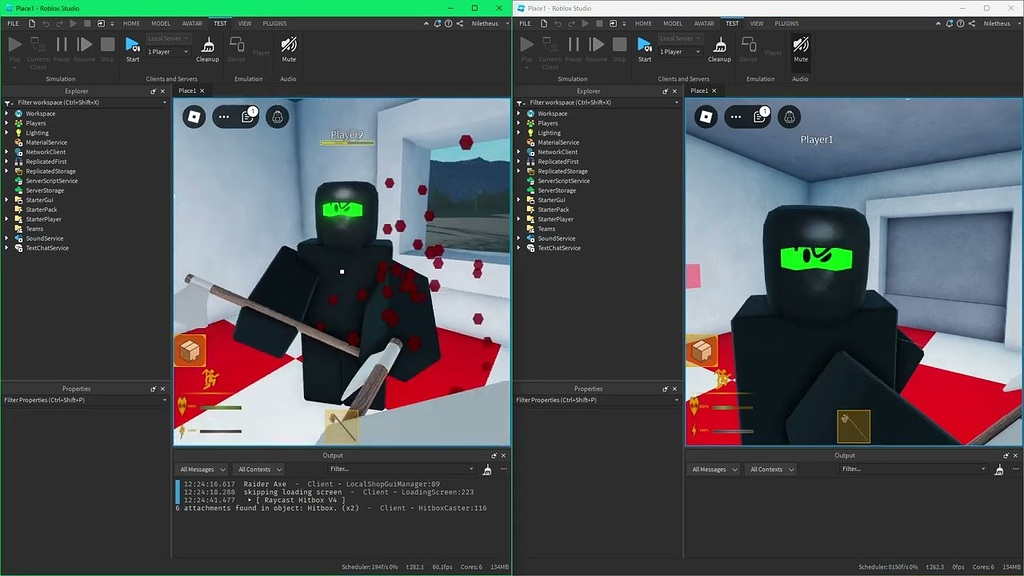
Task: Switch to the MODEL ribbon tab
Action: pos(161,23)
